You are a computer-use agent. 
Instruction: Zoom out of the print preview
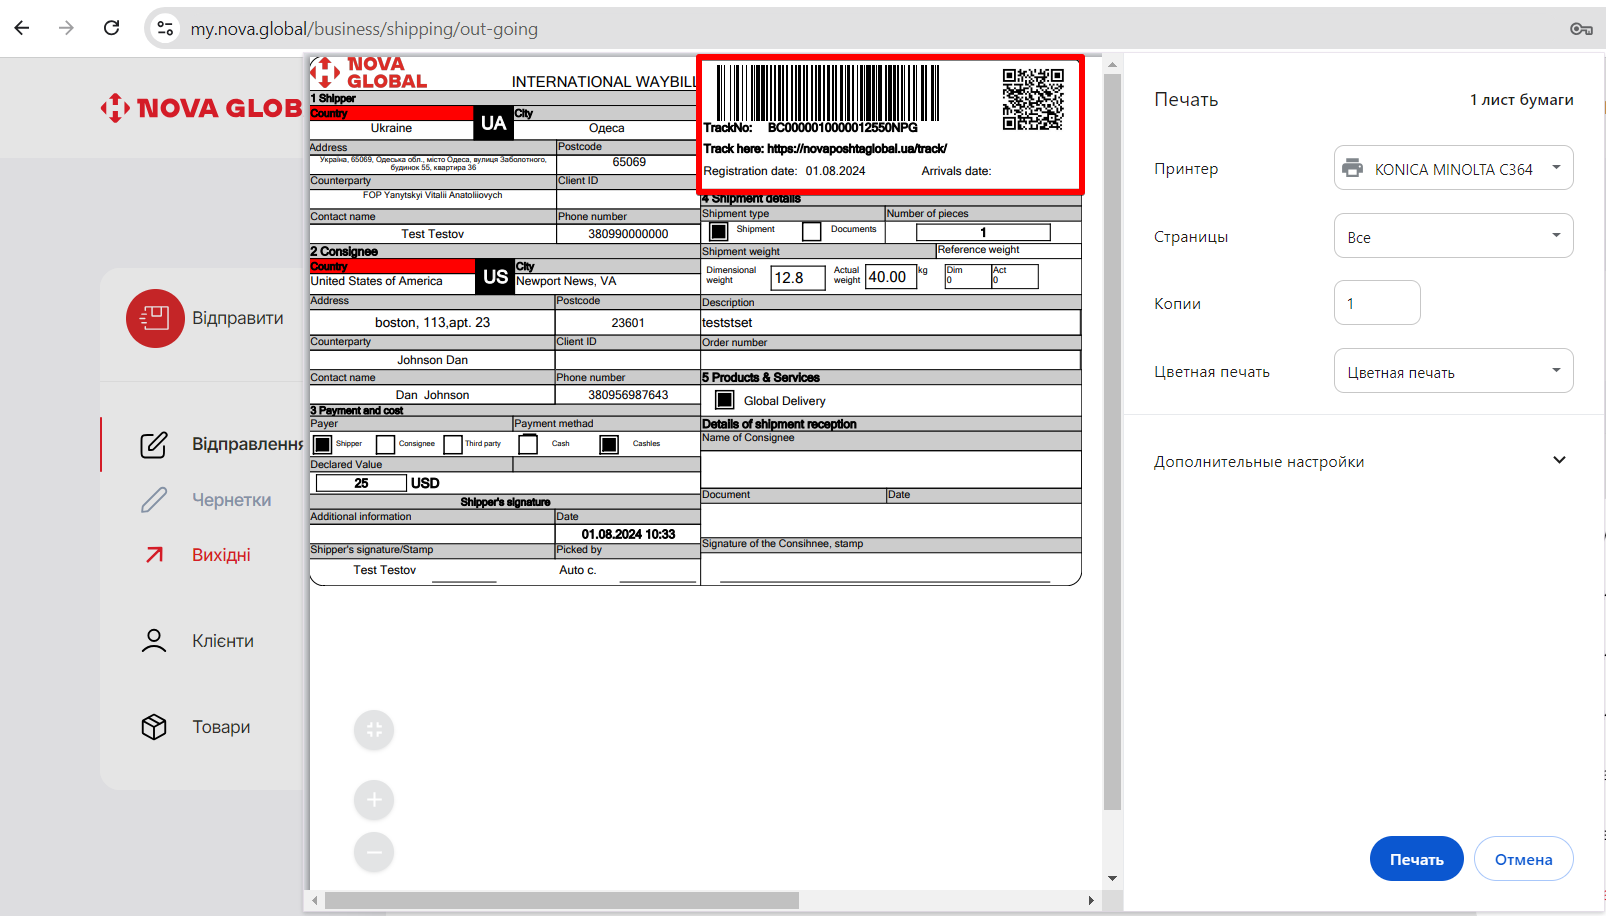374,852
